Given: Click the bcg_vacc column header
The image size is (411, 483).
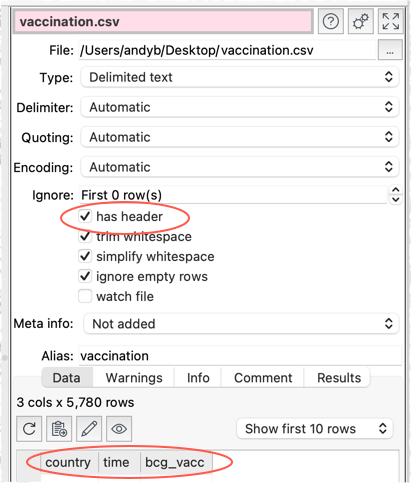Looking at the screenshot, I should click(175, 462).
